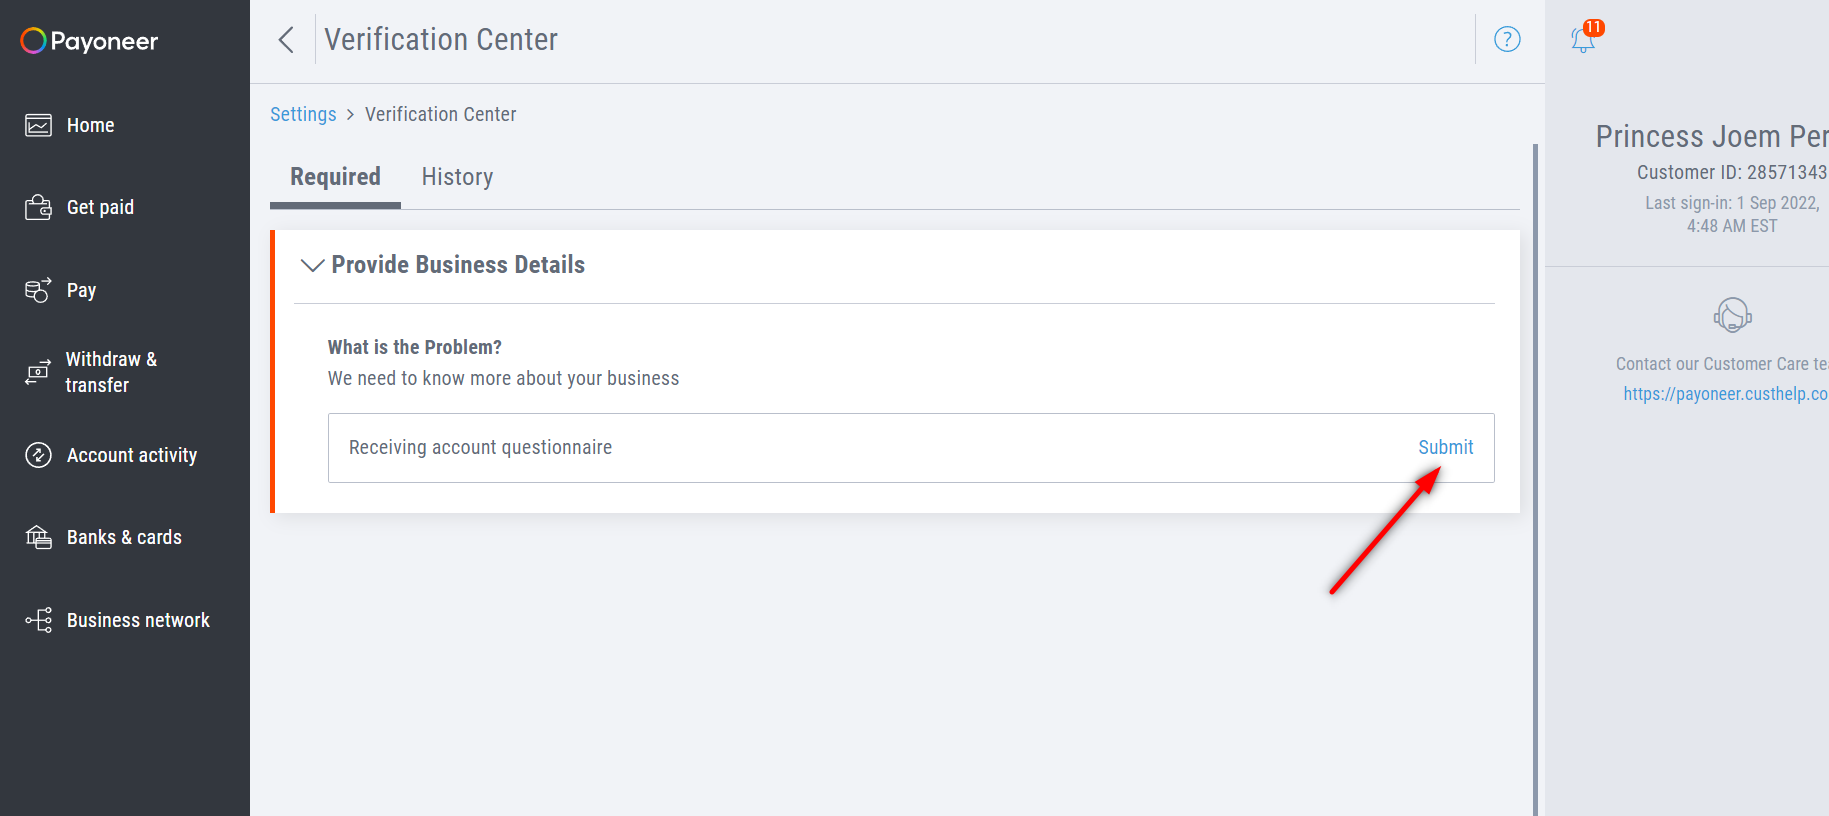Open the help question mark icon

pyautogui.click(x=1507, y=39)
